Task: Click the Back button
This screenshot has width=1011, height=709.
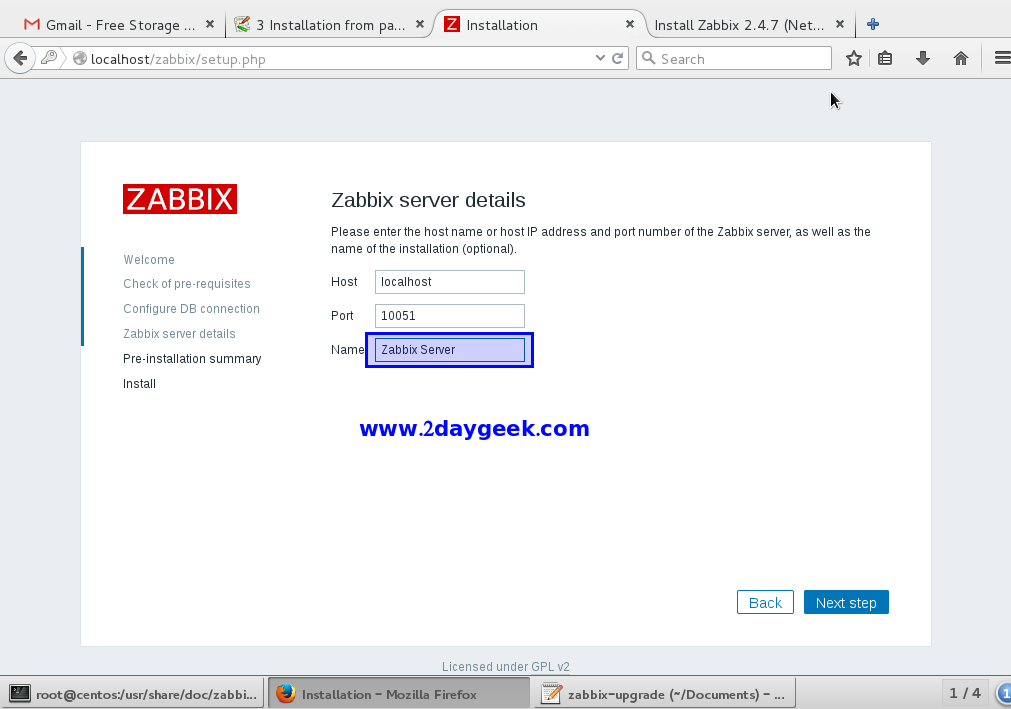Action: click(x=765, y=602)
